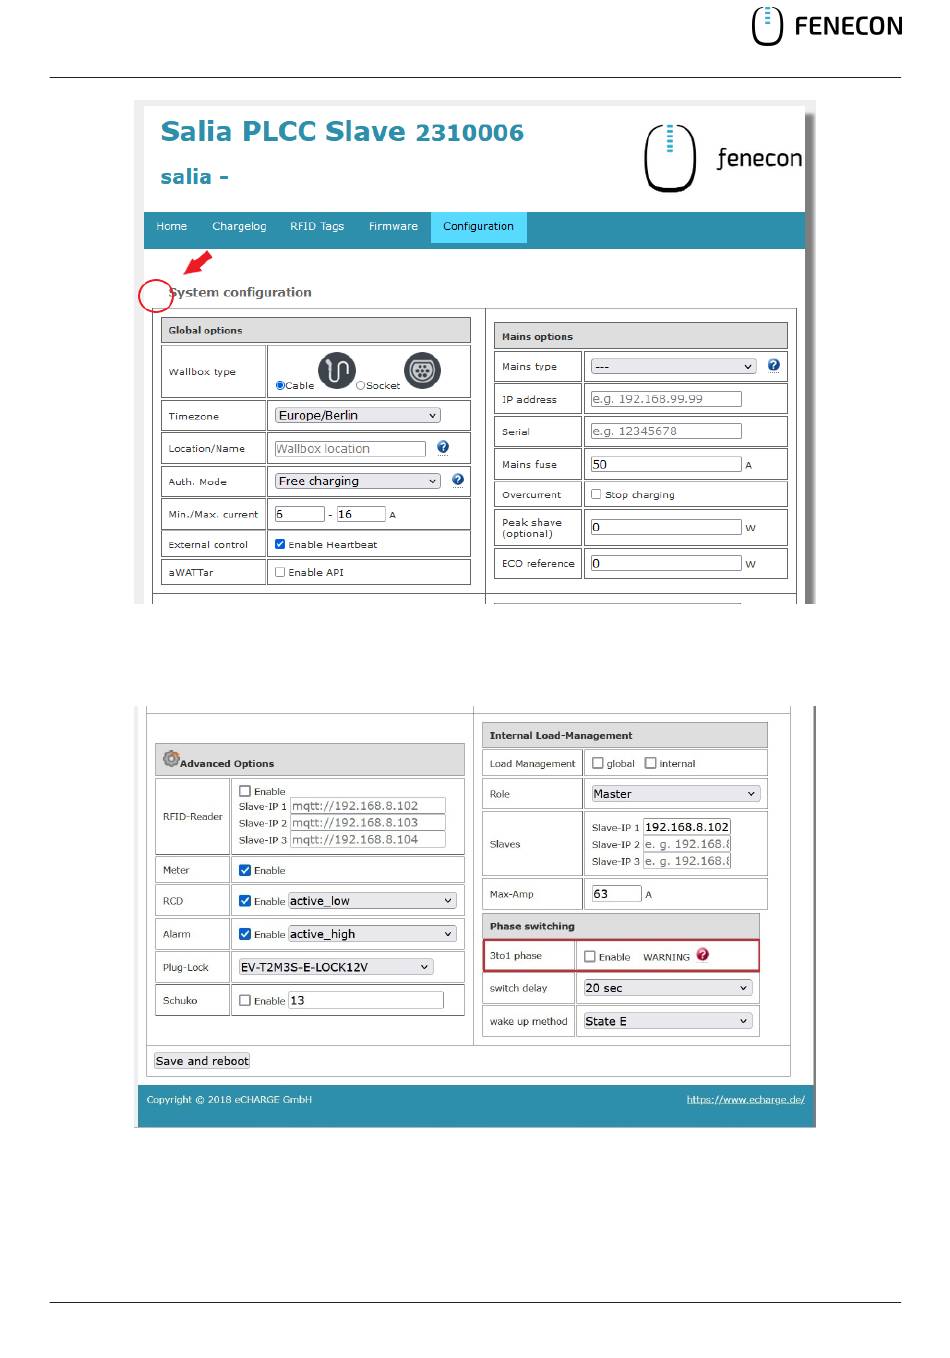Image resolution: width=950 pixels, height=1358 pixels.
Task: Go to the Home tab
Action: (172, 227)
